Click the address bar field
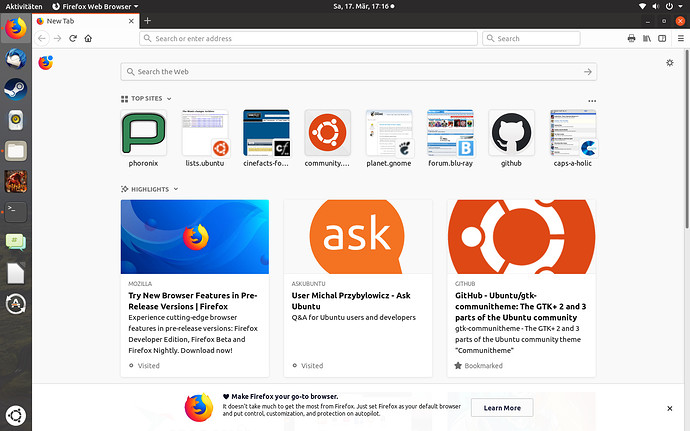 [308, 38]
